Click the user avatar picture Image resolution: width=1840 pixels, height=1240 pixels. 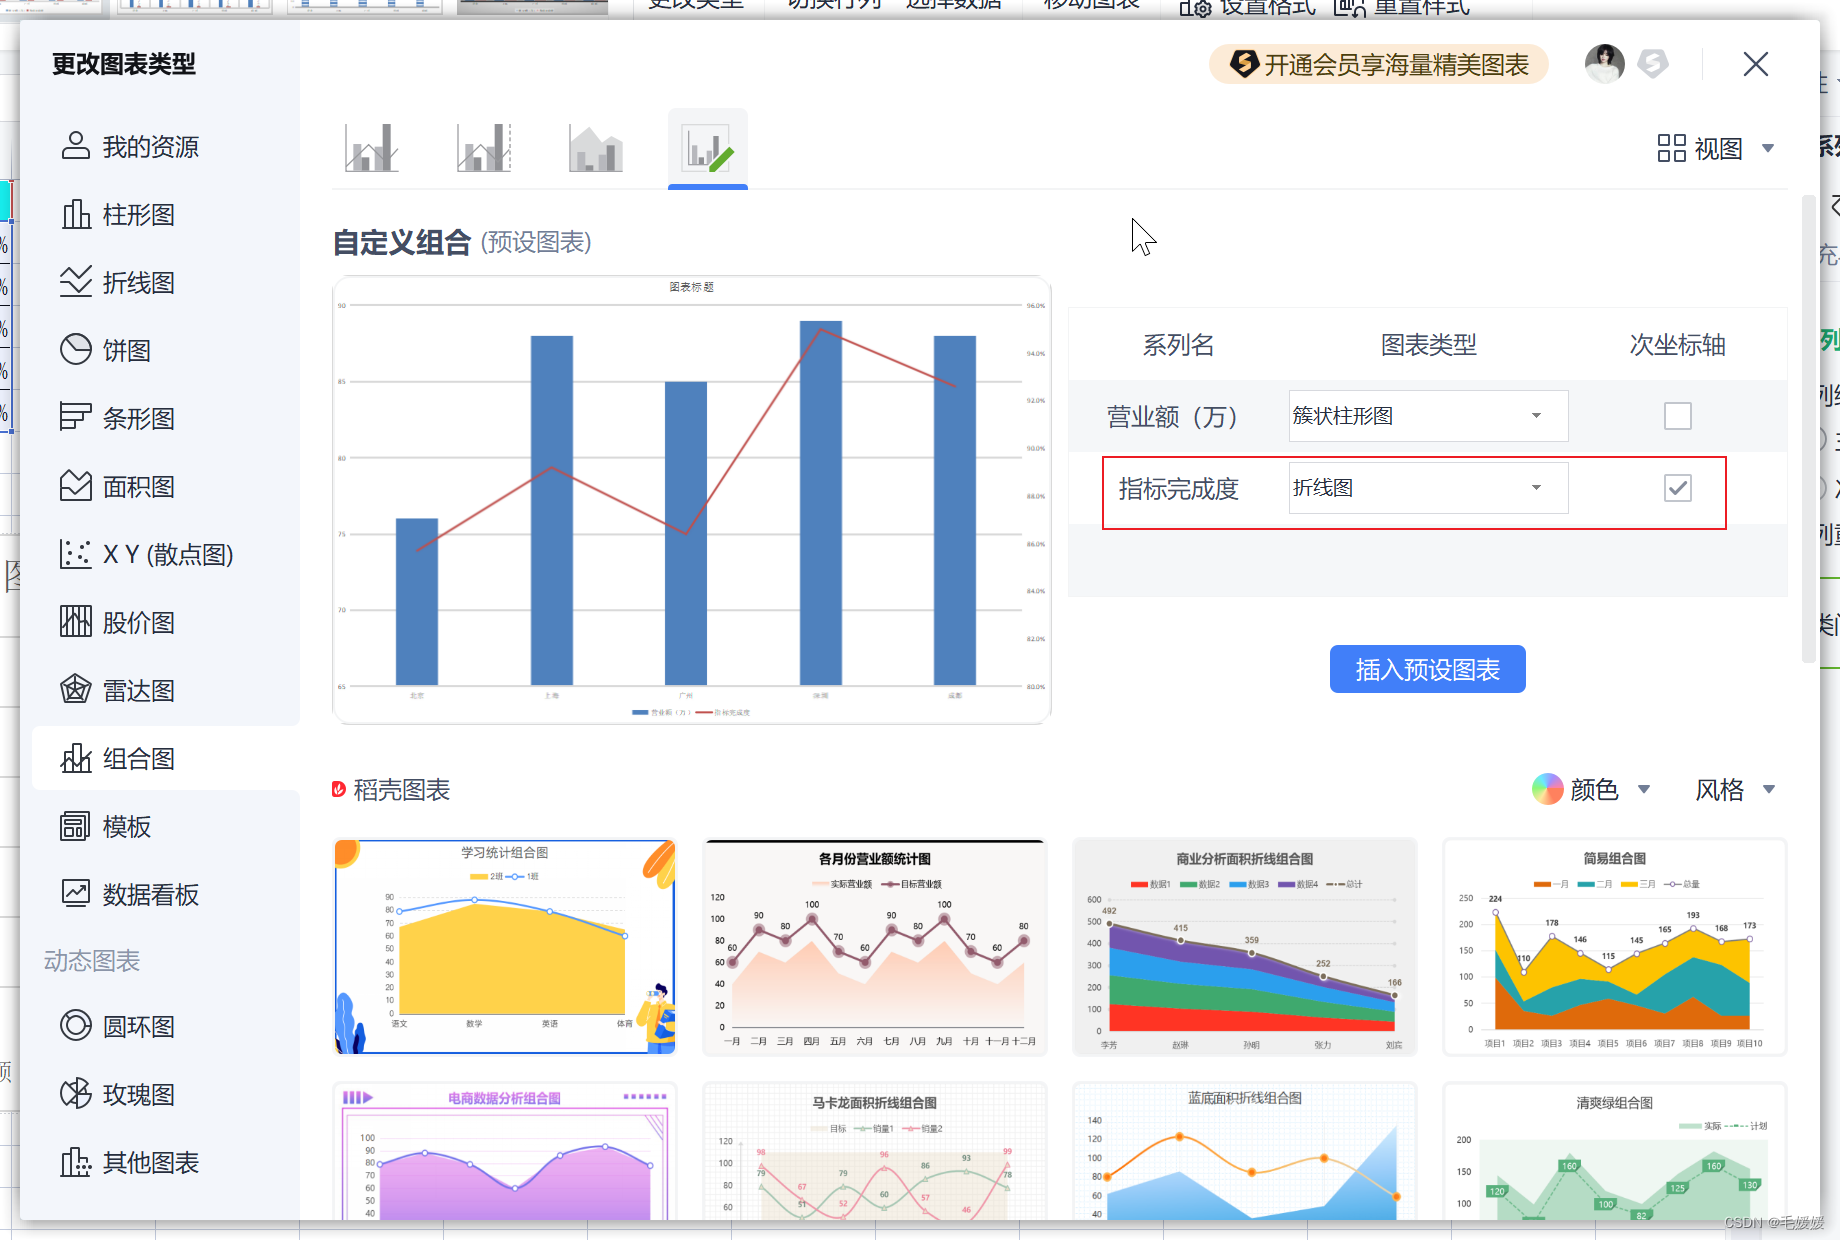(x=1605, y=64)
